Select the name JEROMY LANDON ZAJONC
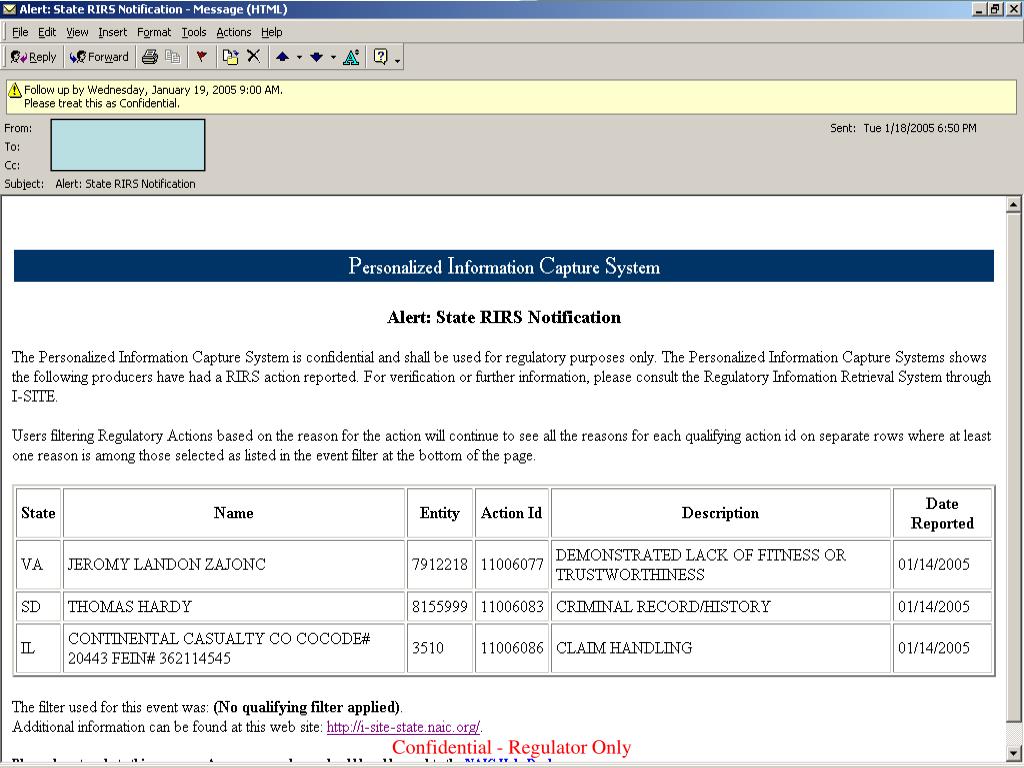This screenshot has width=1024, height=768. point(167,564)
